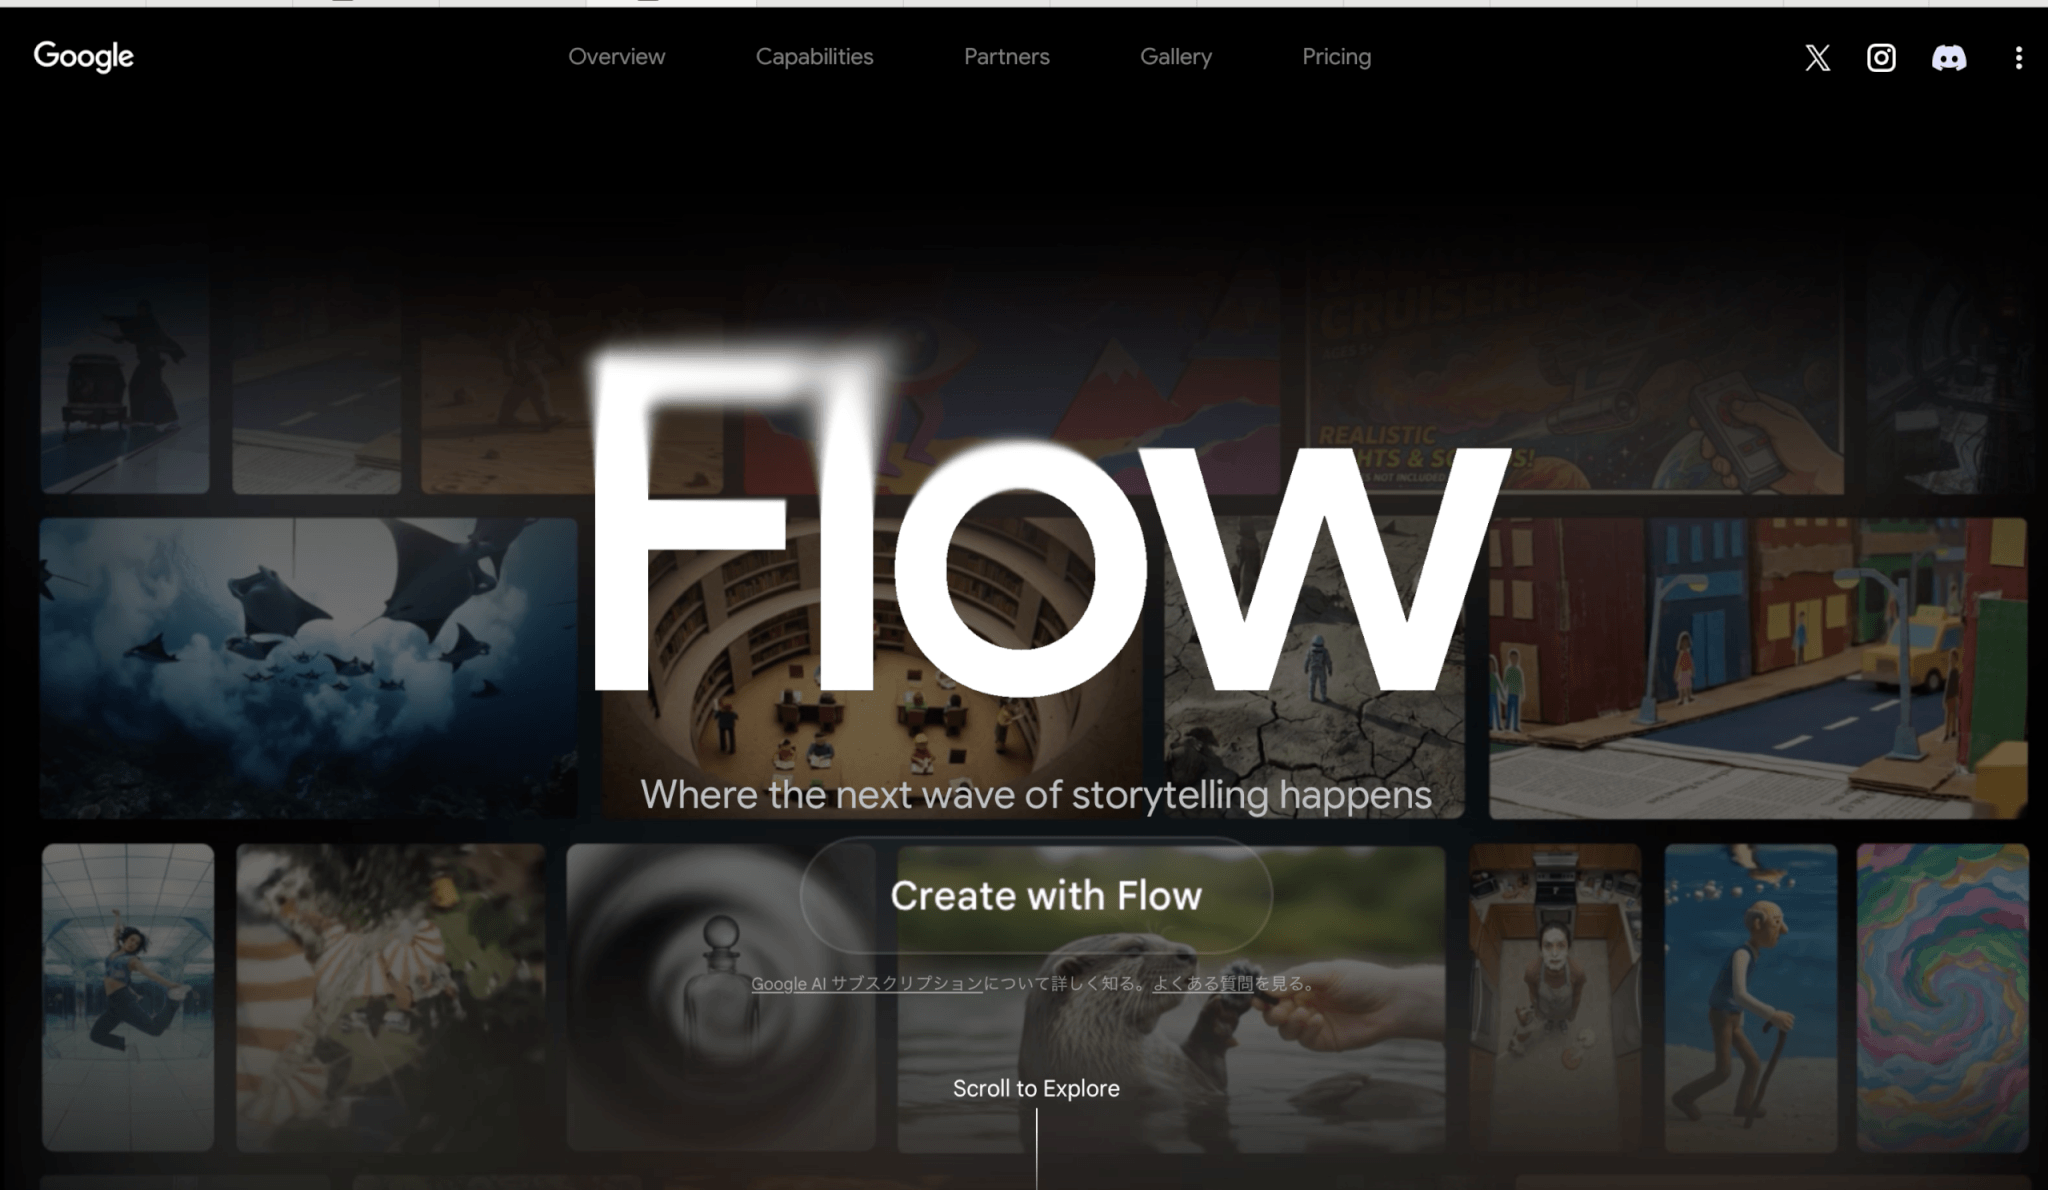Open the colorful swirl painting thumbnail
This screenshot has height=1190, width=2048.
[1942, 997]
